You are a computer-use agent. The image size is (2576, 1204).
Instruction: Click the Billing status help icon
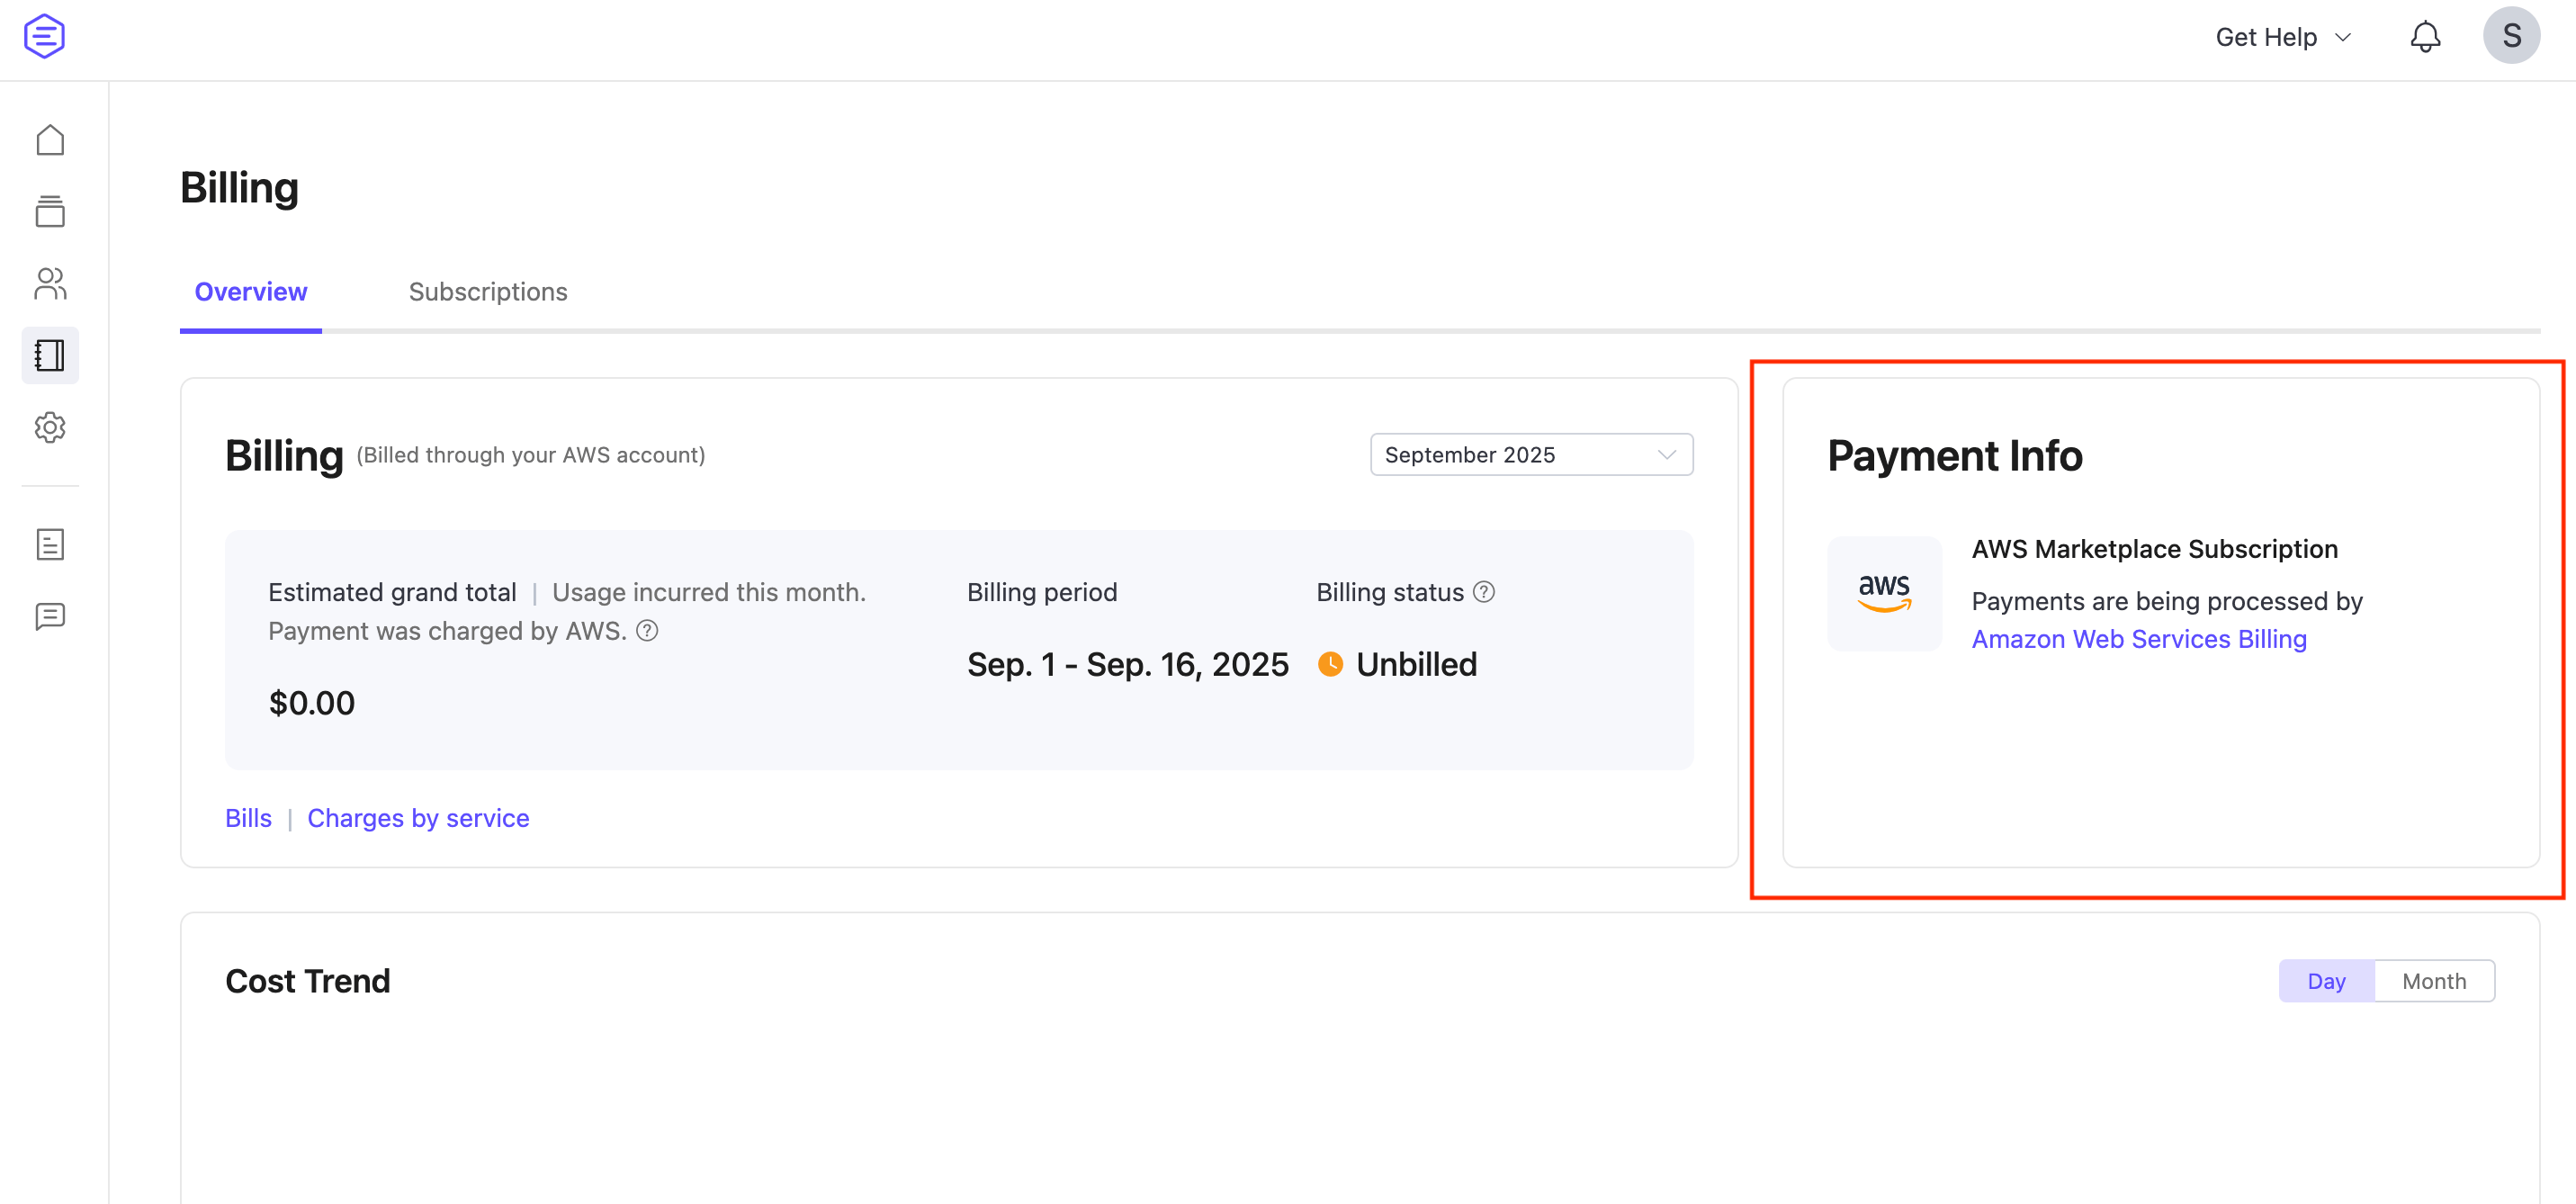click(x=1484, y=592)
